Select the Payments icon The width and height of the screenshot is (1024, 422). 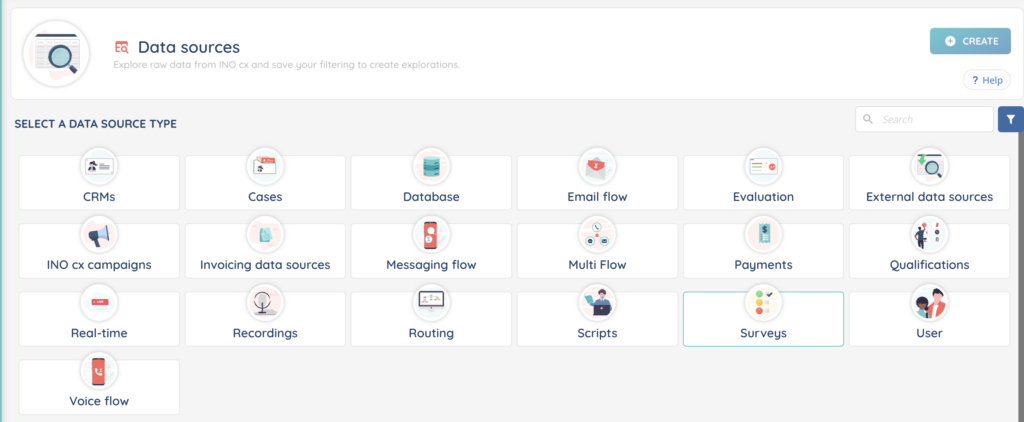point(763,234)
